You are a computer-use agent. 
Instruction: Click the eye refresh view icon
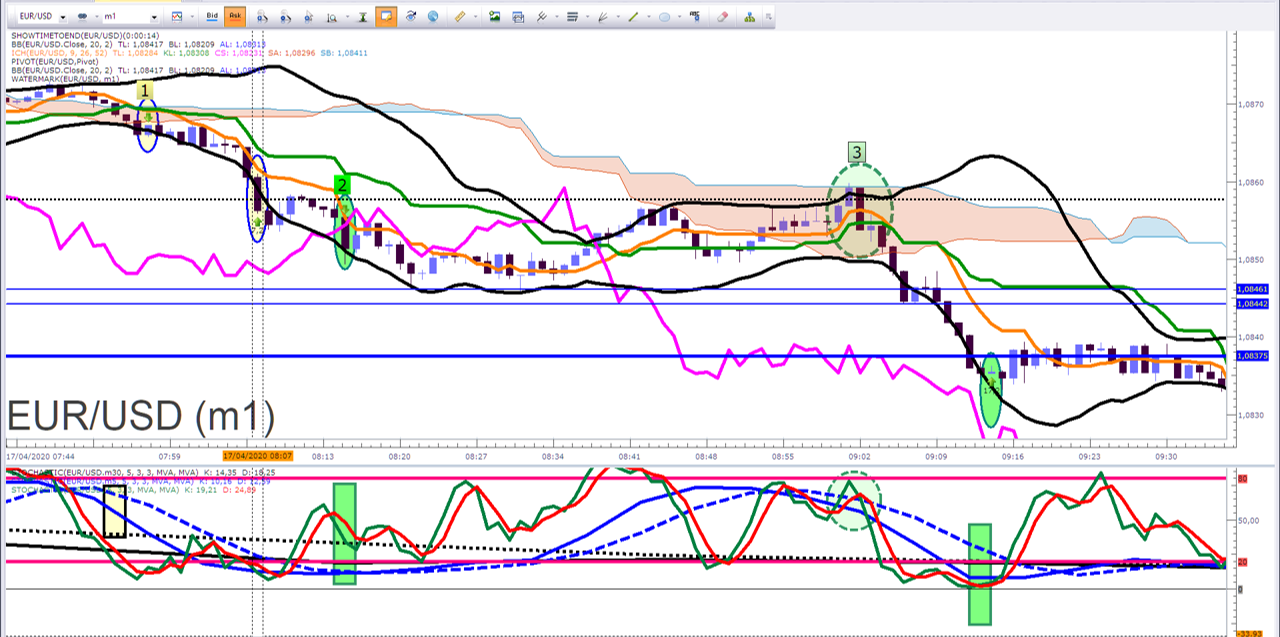410,17
